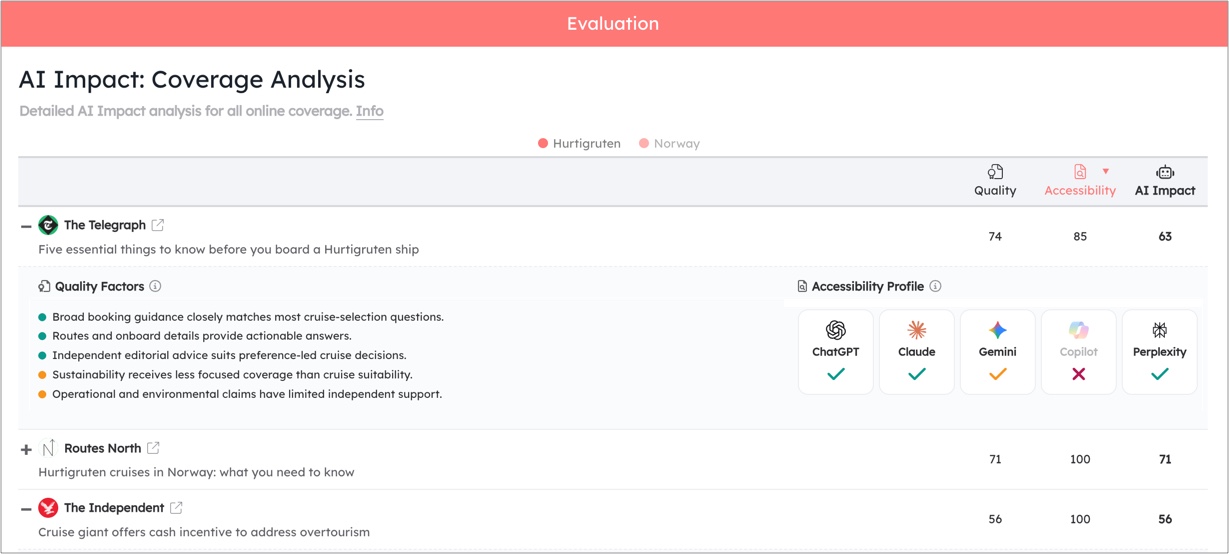
Task: Click the Routes North logo icon
Action: [x=48, y=448]
